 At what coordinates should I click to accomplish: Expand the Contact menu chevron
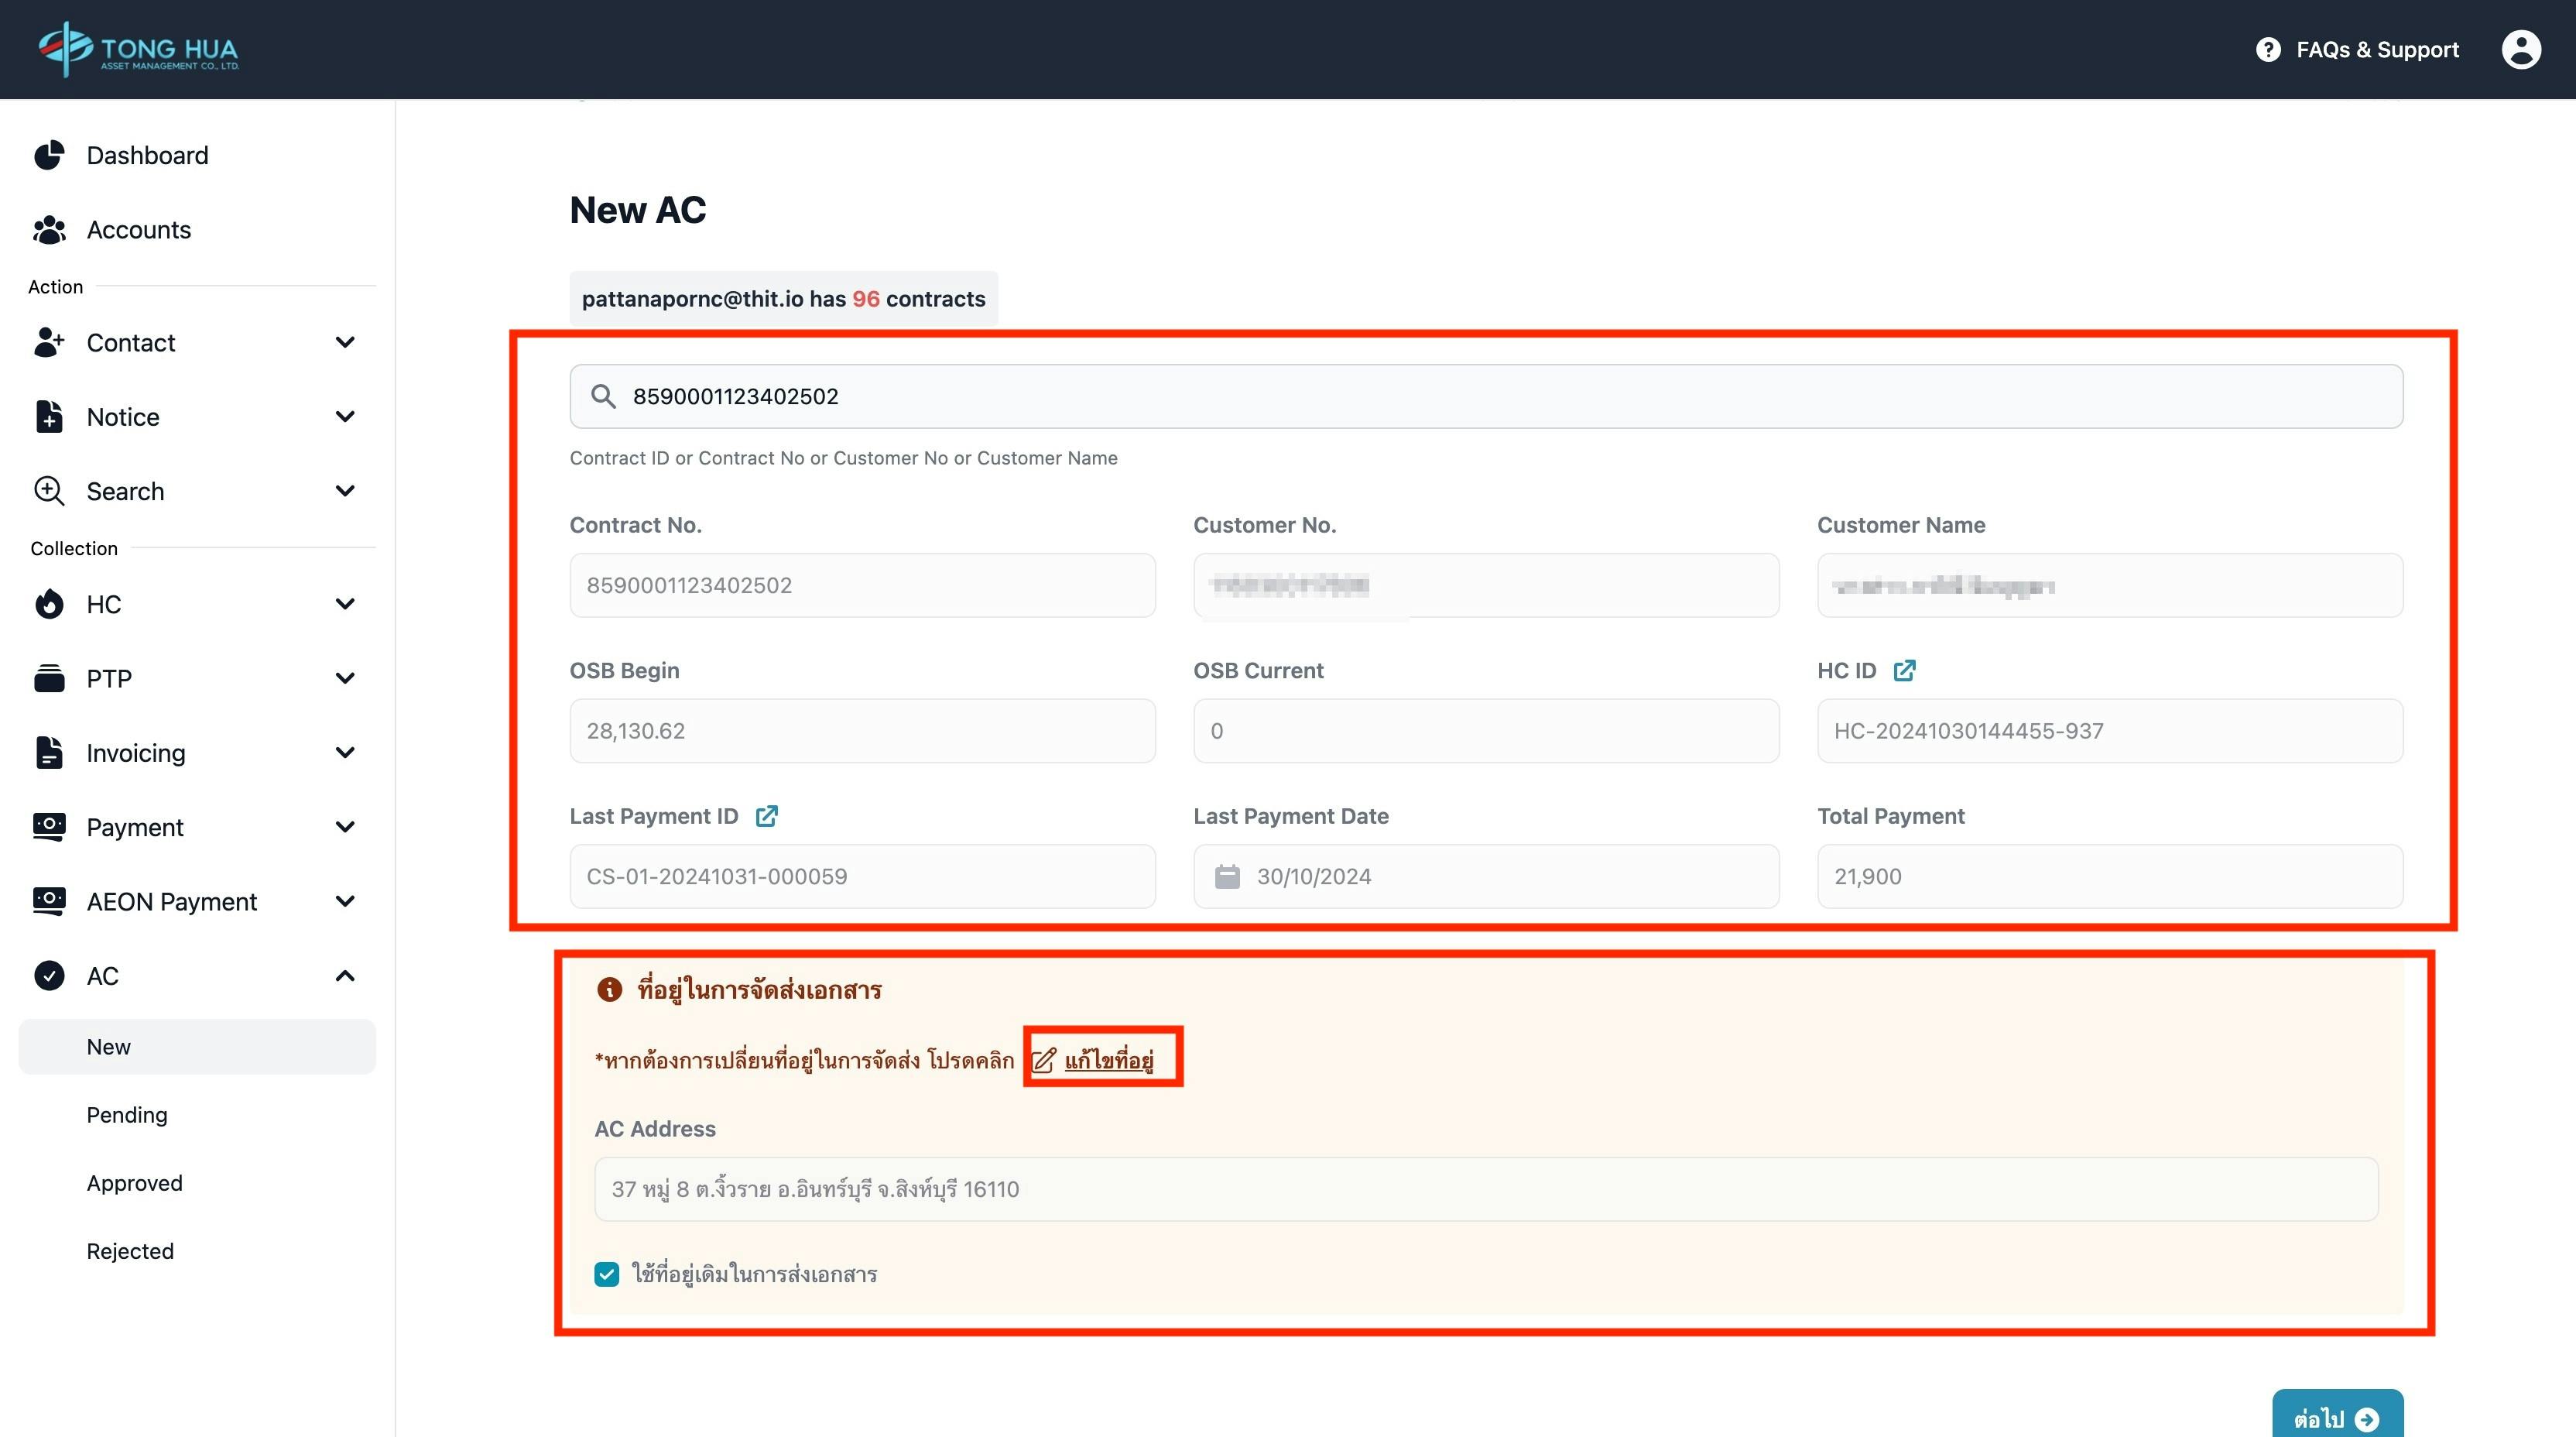coord(345,342)
